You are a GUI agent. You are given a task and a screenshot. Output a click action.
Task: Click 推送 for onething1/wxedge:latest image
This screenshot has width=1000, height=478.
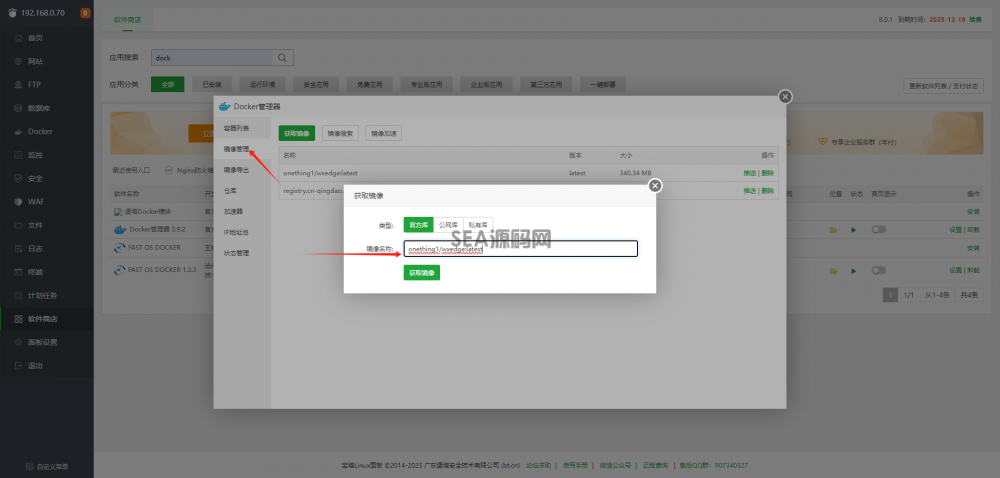(x=749, y=173)
